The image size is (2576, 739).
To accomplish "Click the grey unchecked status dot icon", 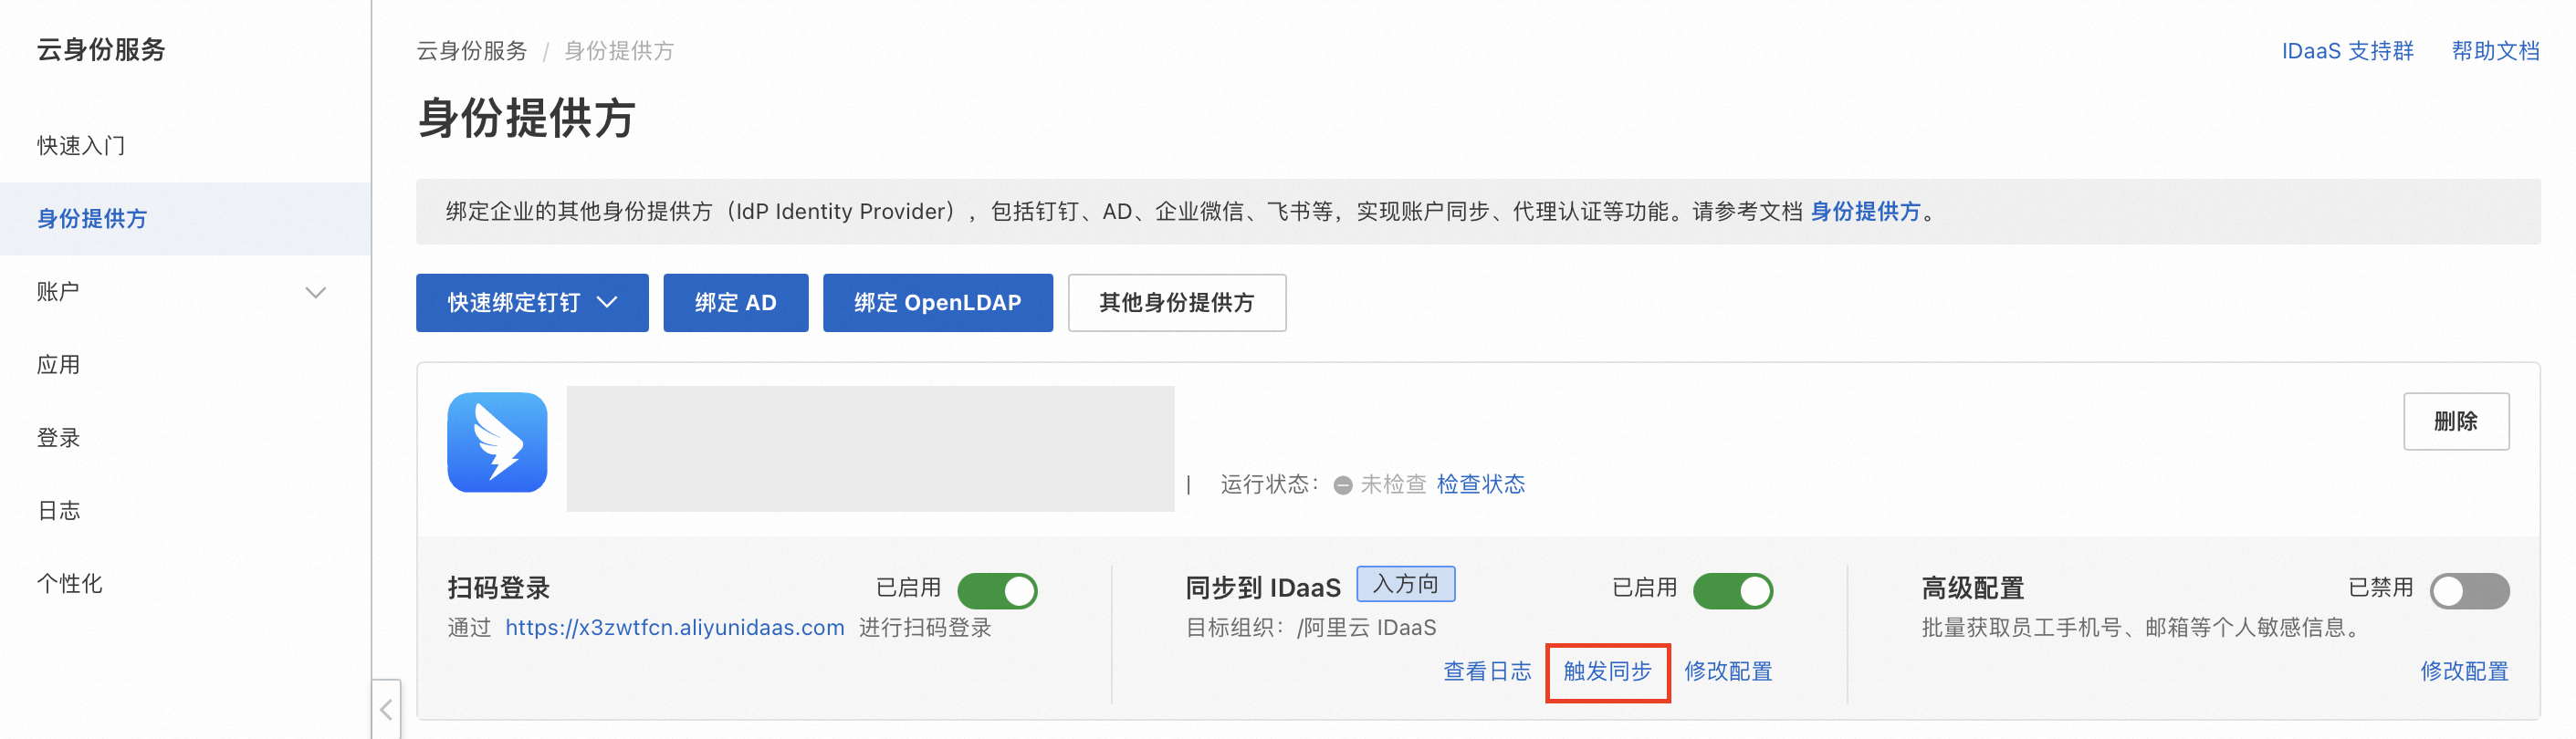I will (1343, 485).
